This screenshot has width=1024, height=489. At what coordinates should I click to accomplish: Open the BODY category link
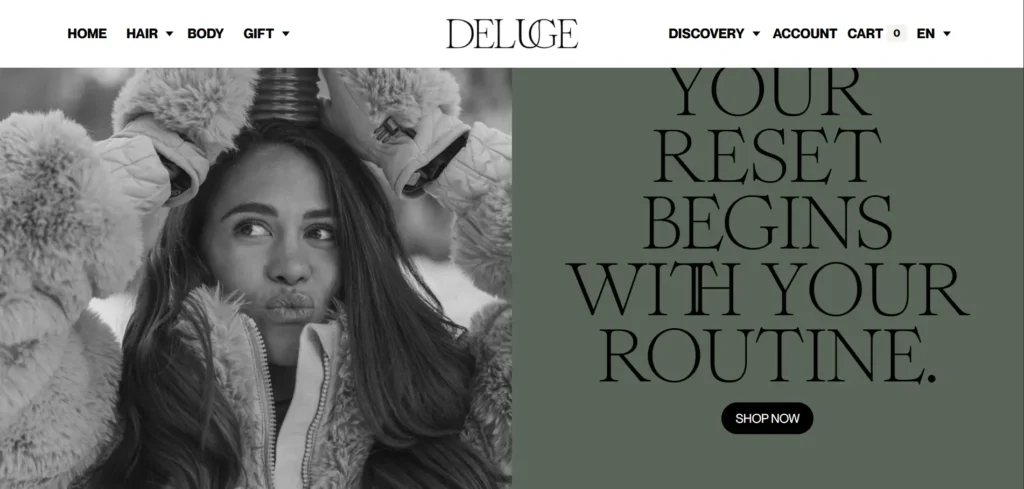click(205, 33)
